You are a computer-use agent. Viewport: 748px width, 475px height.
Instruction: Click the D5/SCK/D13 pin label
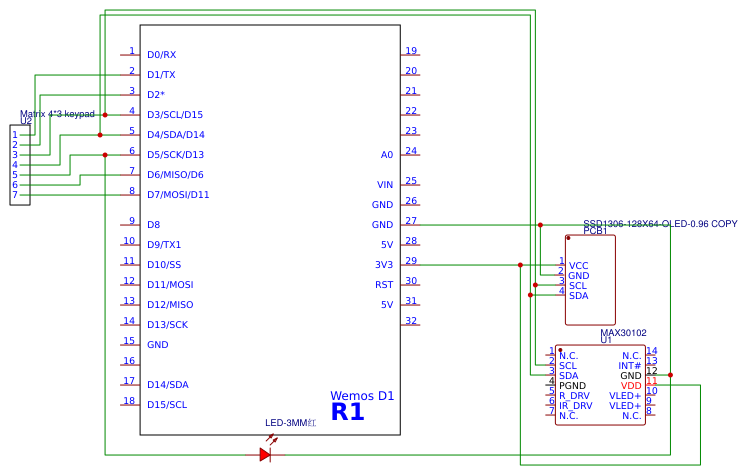pos(176,155)
